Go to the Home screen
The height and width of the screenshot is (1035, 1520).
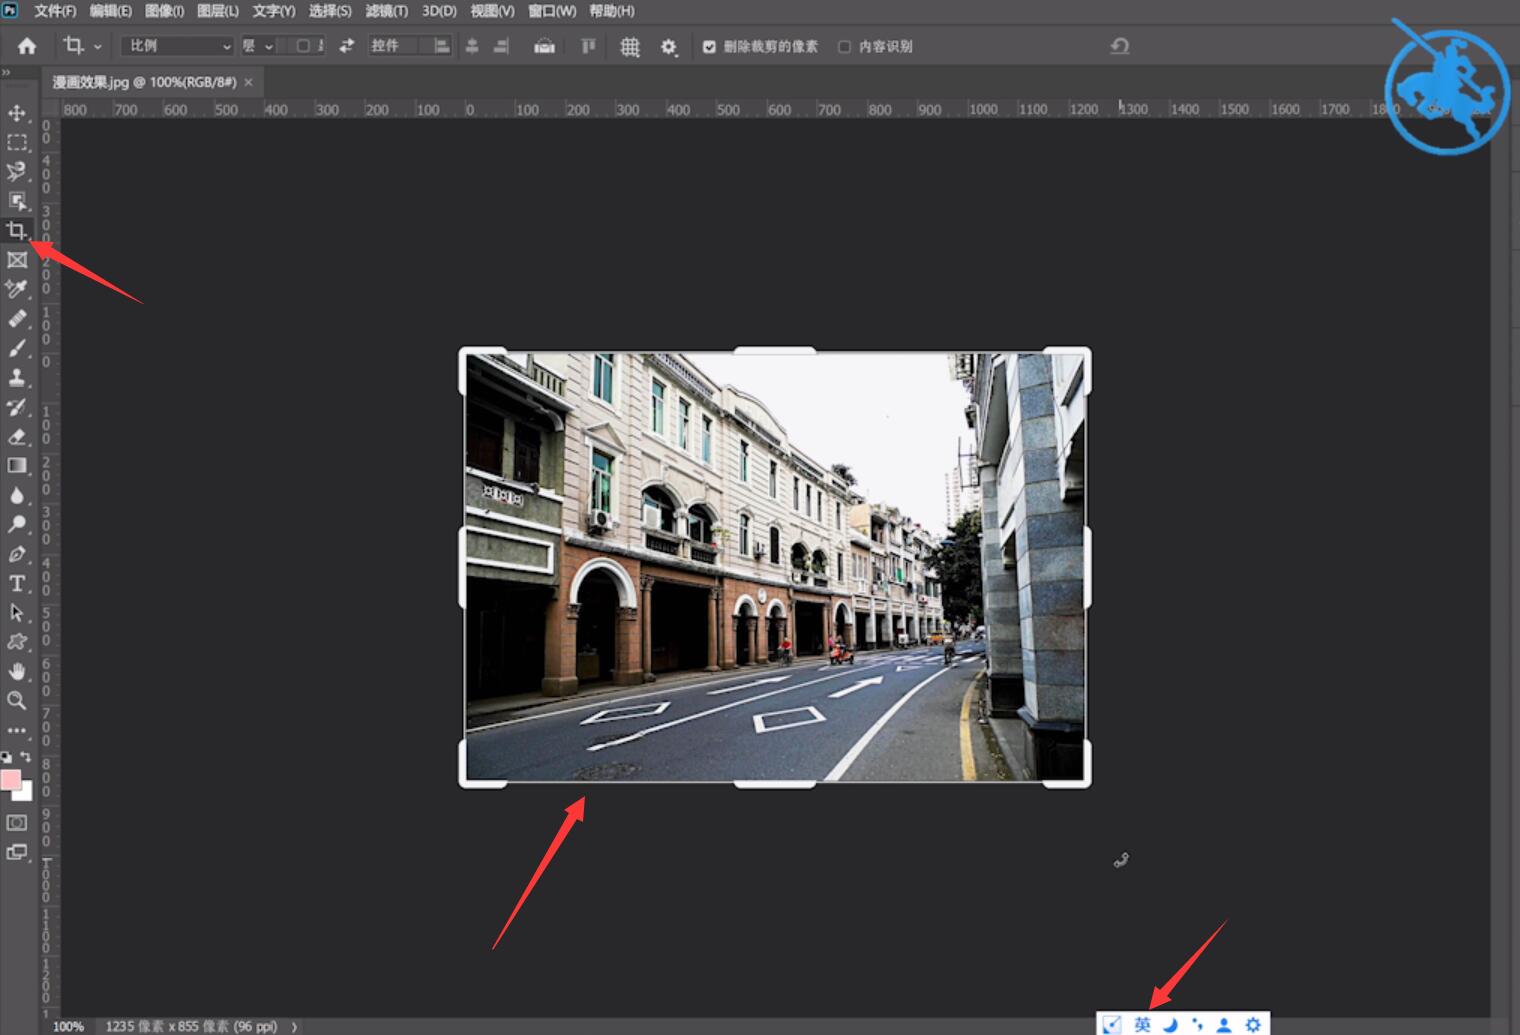pos(27,46)
